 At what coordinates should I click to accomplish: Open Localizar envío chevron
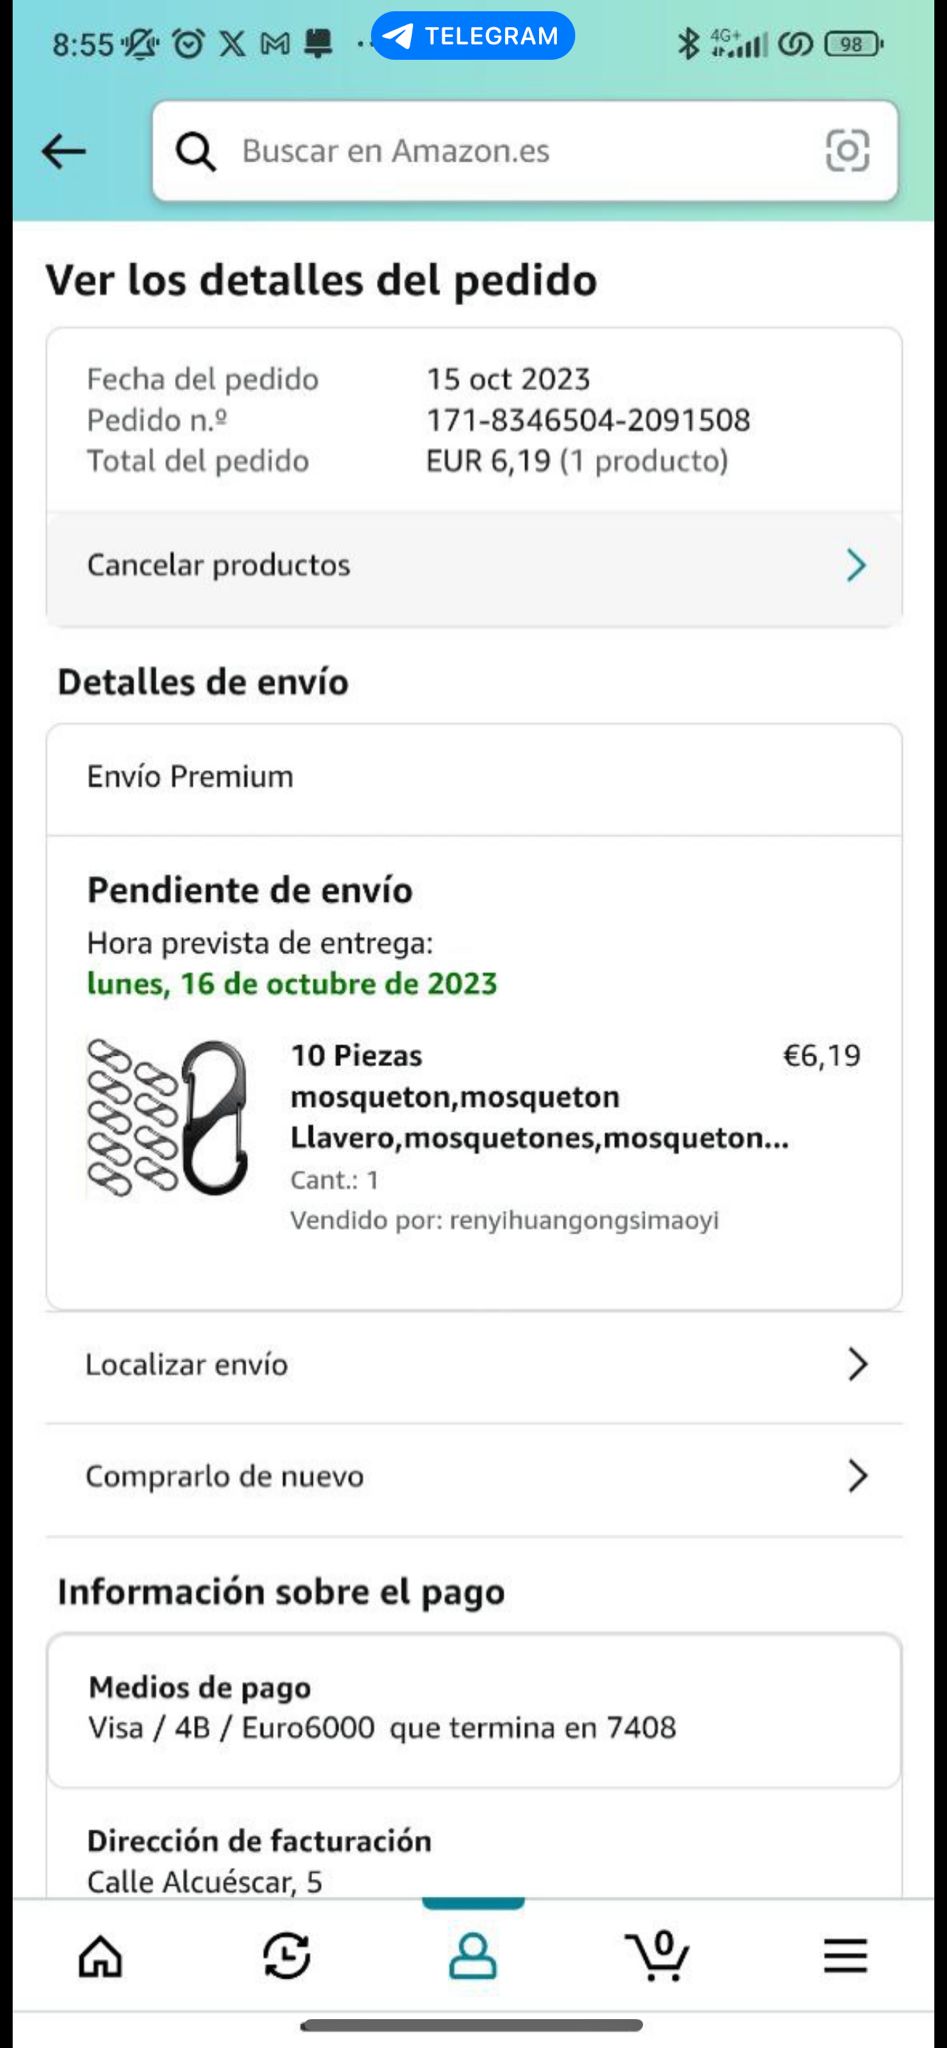[857, 1364]
